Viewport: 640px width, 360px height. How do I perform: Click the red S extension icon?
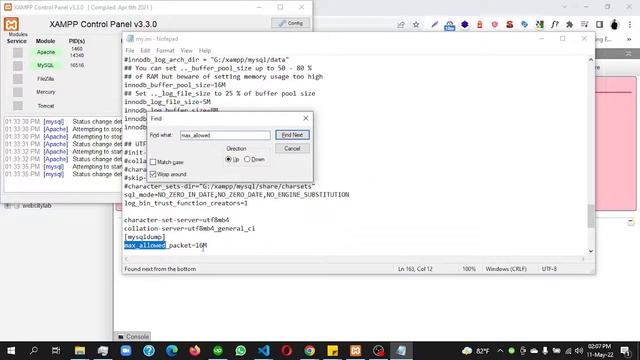[509, 25]
